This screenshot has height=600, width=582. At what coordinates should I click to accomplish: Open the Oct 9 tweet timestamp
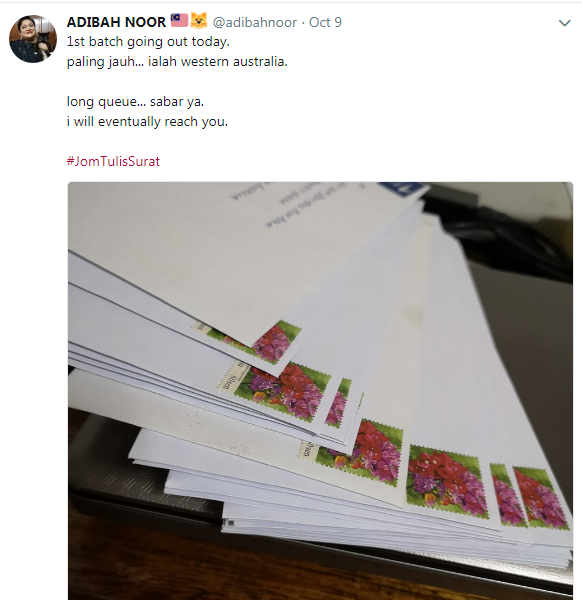pos(325,22)
